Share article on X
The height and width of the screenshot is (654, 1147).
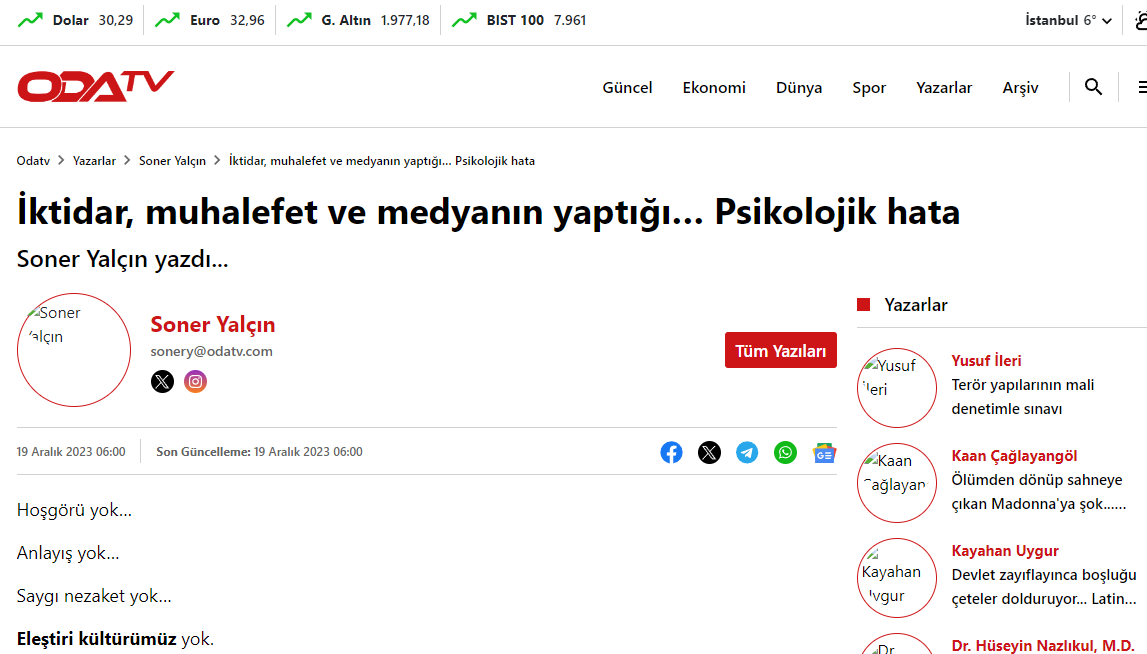click(709, 453)
